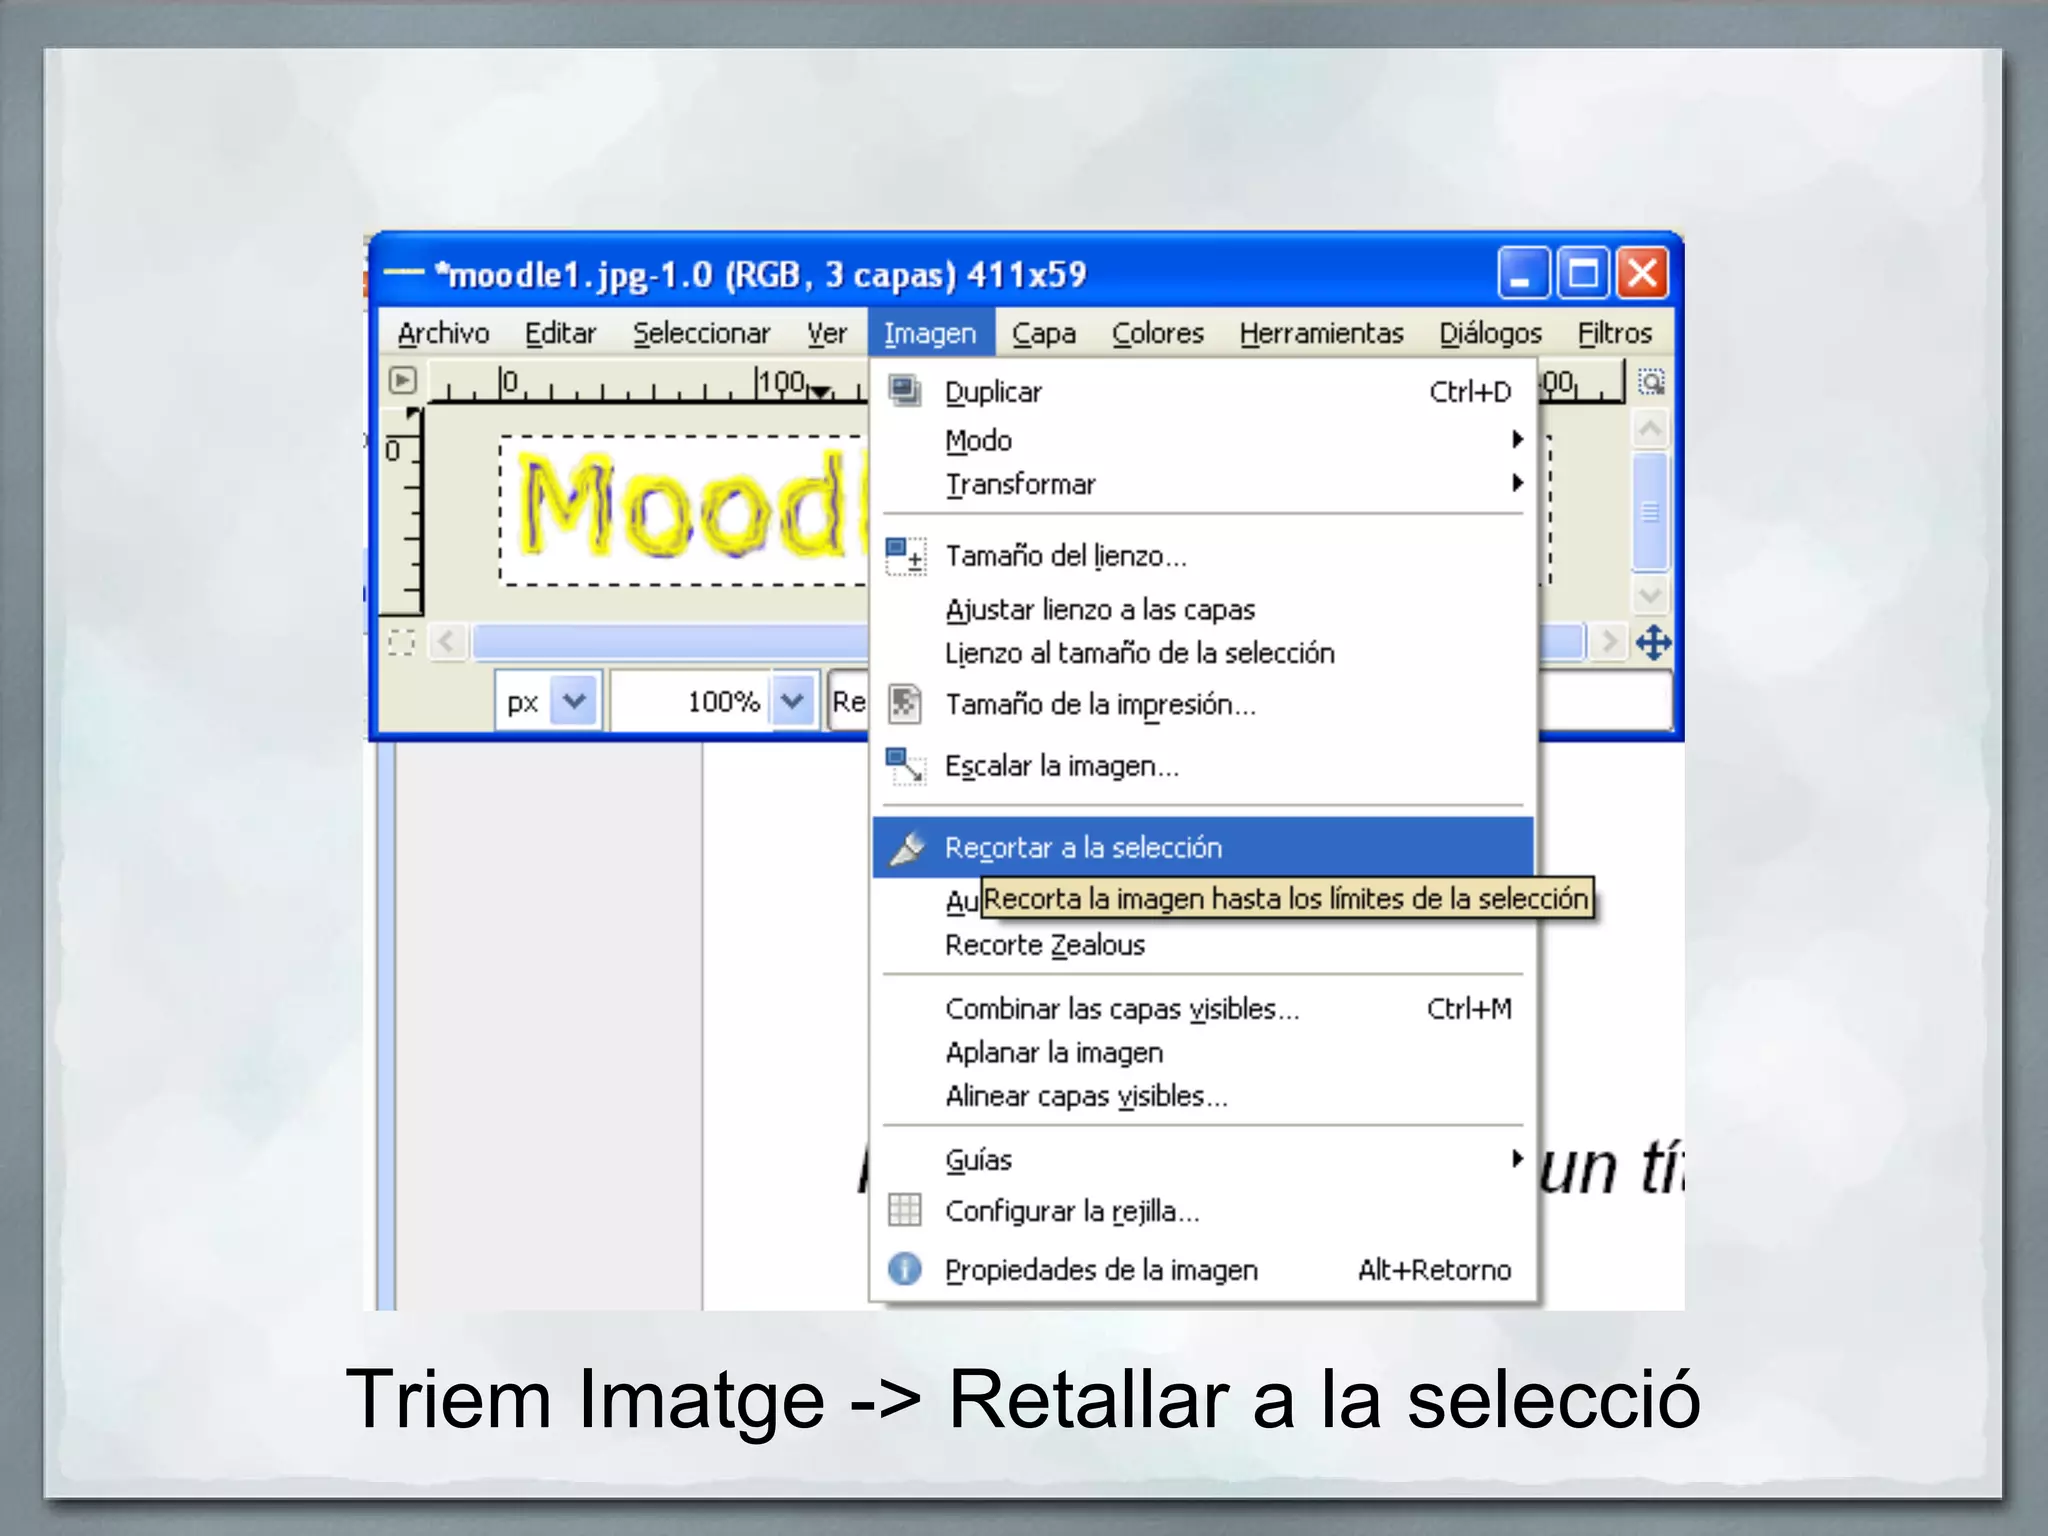Open the px units dropdown
The height and width of the screenshot is (1536, 2048).
pyautogui.click(x=575, y=701)
